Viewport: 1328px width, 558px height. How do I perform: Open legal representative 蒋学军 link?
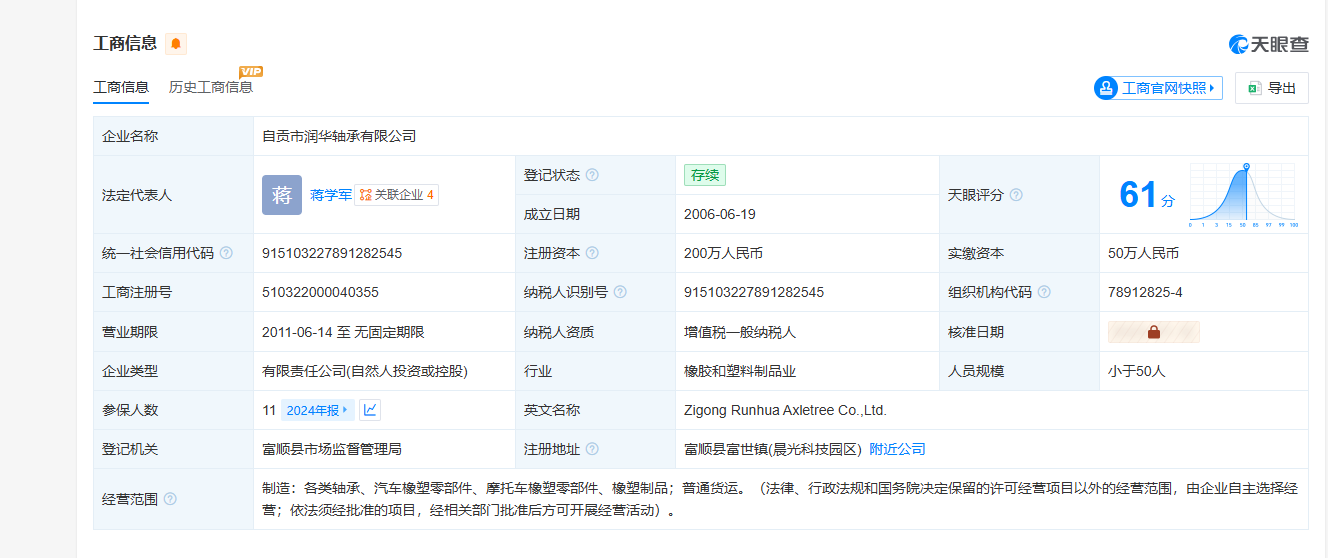pos(330,195)
